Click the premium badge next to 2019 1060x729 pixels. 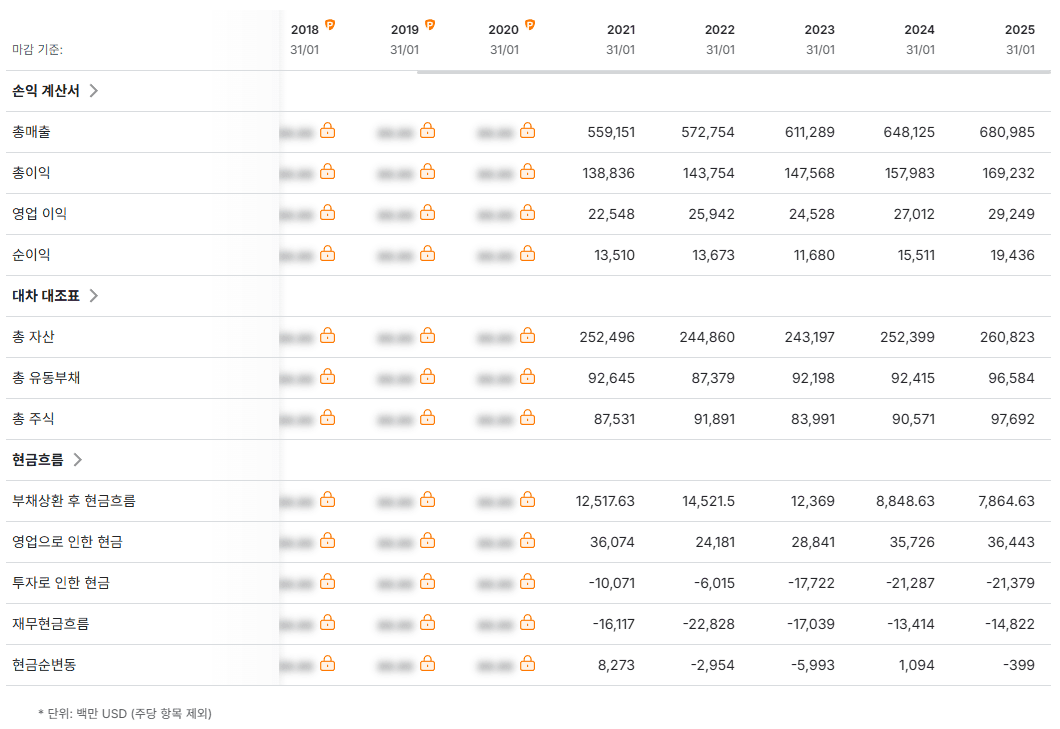[430, 25]
